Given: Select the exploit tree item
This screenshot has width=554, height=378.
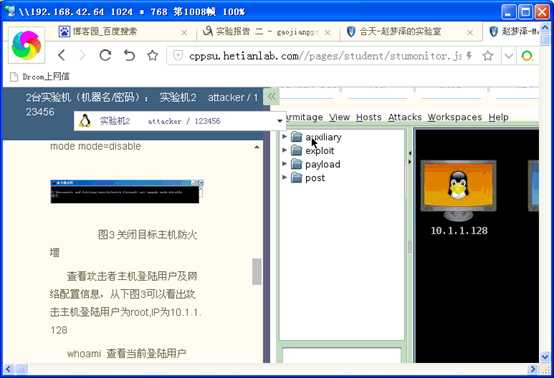Looking at the screenshot, I should [x=319, y=151].
